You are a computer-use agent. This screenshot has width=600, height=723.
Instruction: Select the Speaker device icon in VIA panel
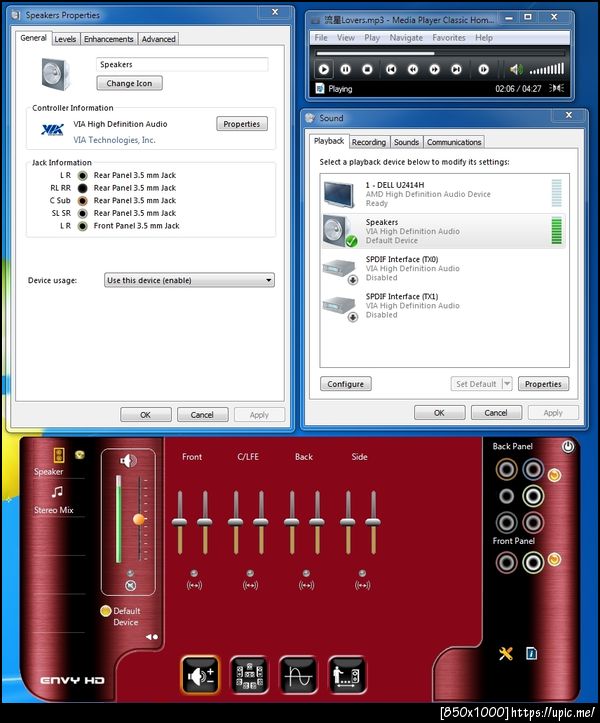(x=59, y=456)
